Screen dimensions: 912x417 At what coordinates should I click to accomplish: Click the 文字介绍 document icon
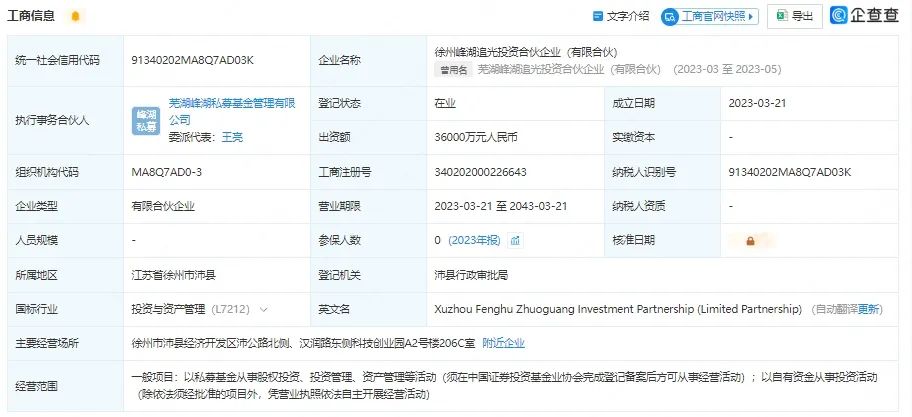click(x=597, y=16)
